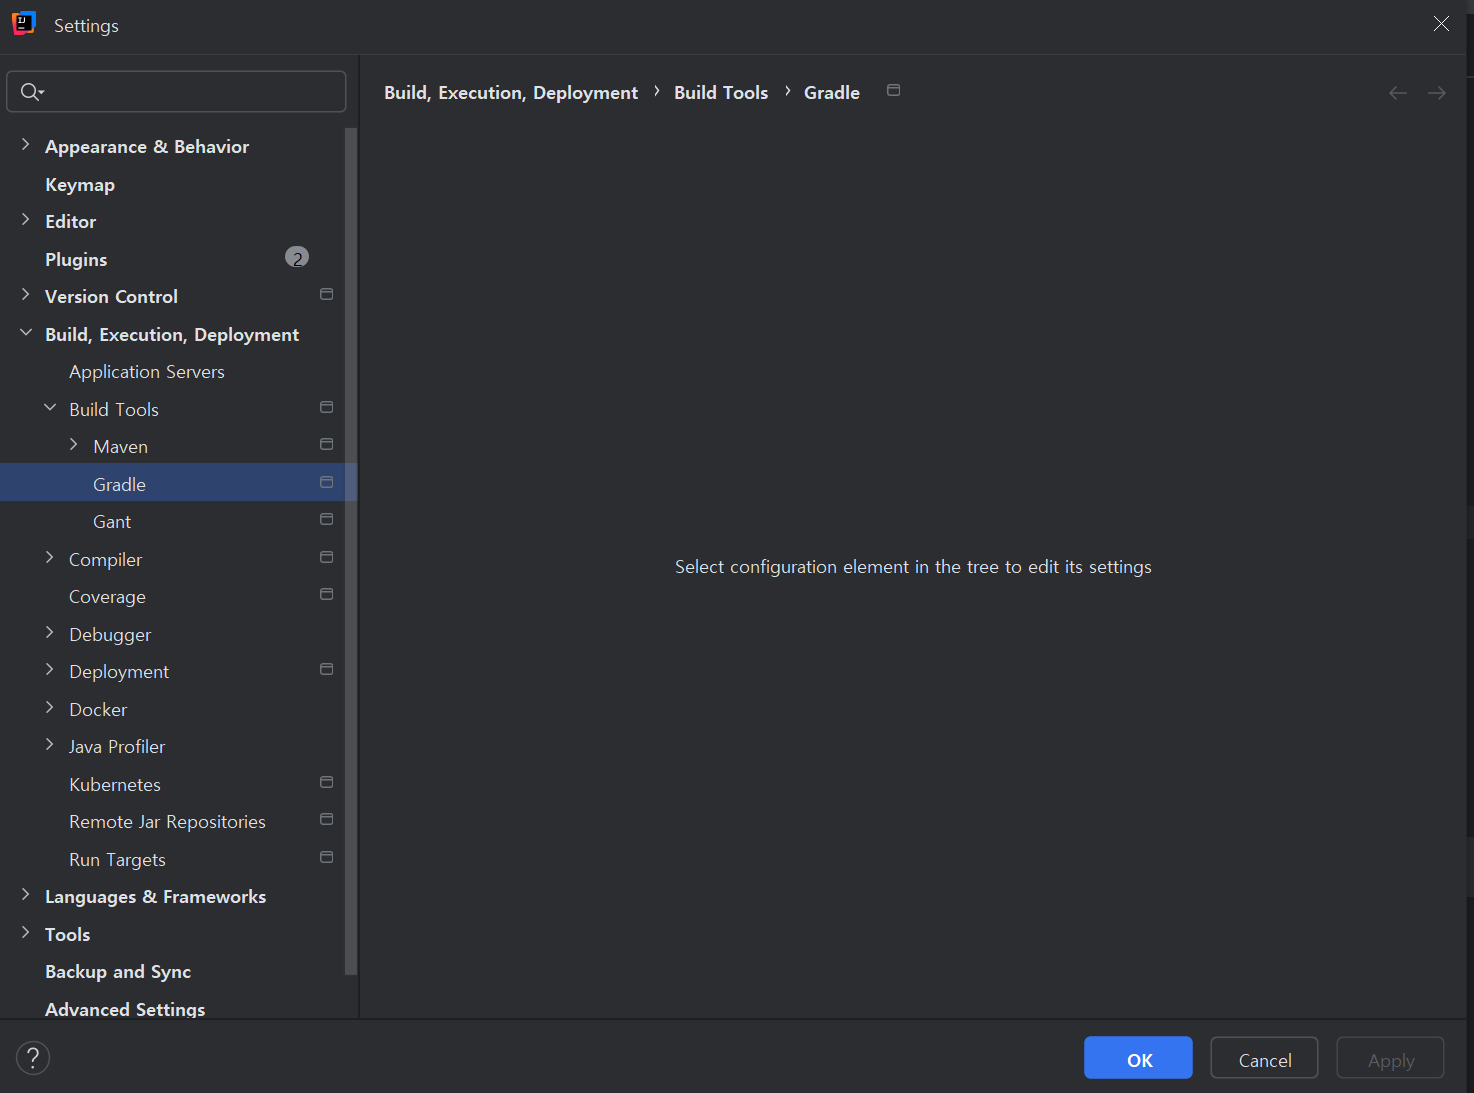Click the project-level icon next to Gradle breadcrumb

point(894,90)
